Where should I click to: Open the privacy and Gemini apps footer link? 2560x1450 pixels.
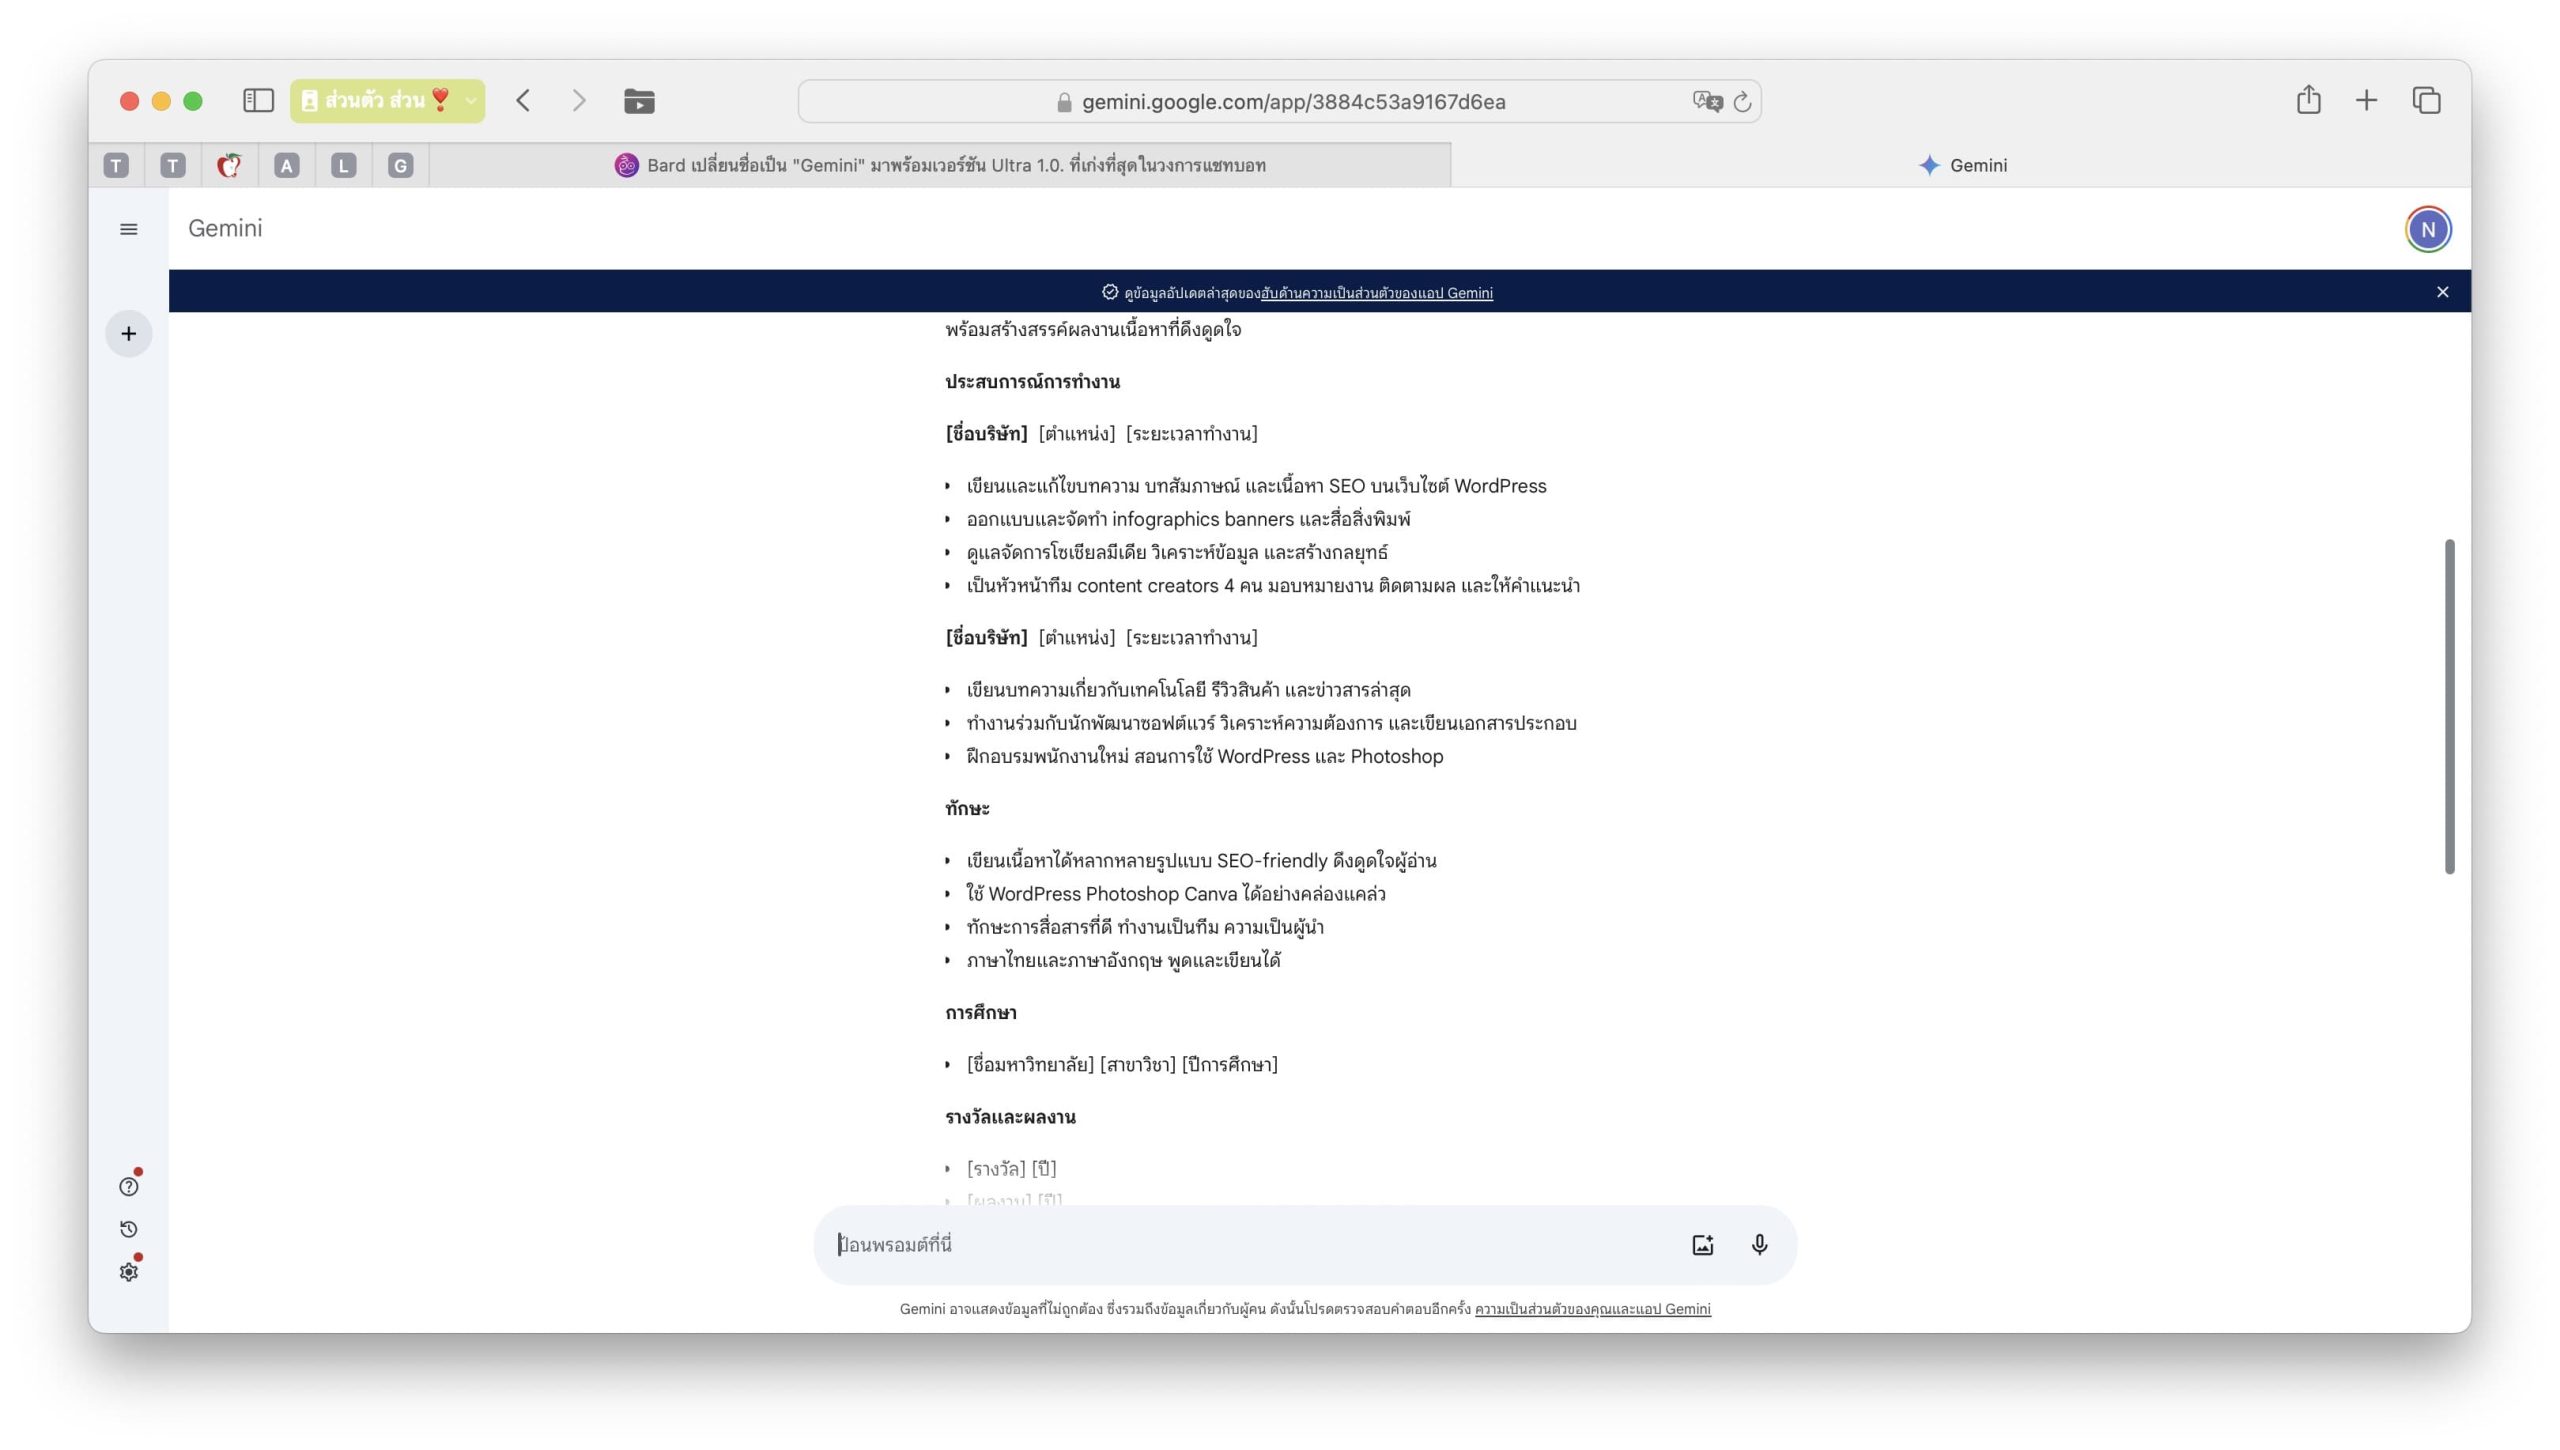[1592, 1309]
